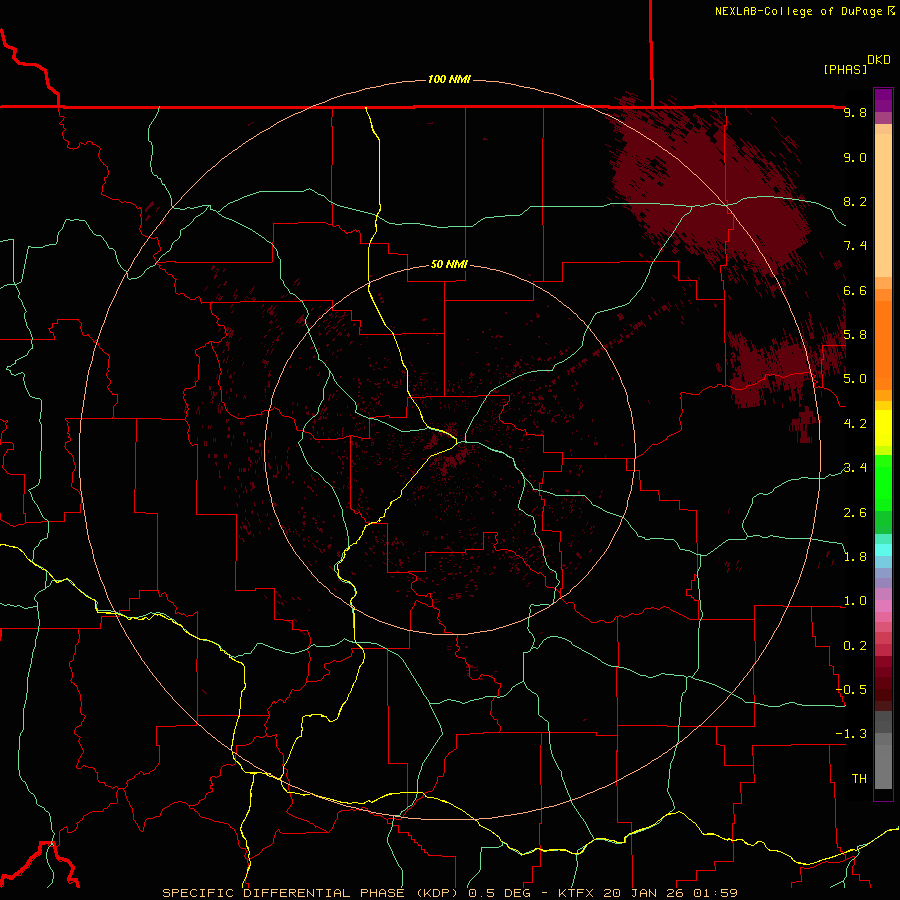Select the 9.8 value on the color scale

[x=855, y=112]
